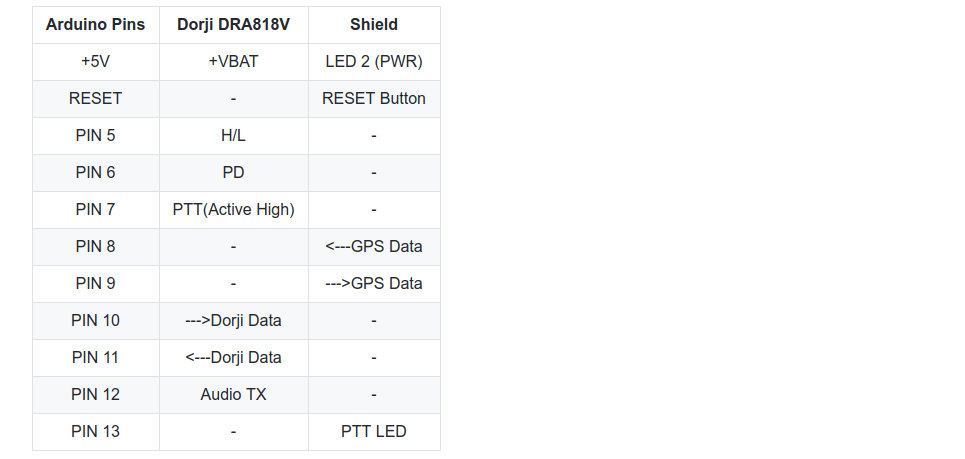Select the +VBAT cell

233,62
